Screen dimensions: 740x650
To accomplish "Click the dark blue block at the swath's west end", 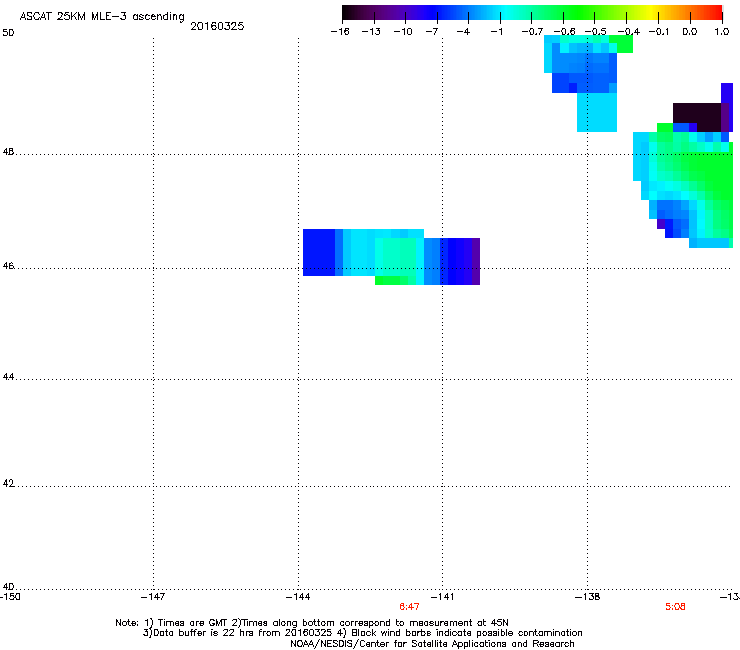I will (319, 252).
